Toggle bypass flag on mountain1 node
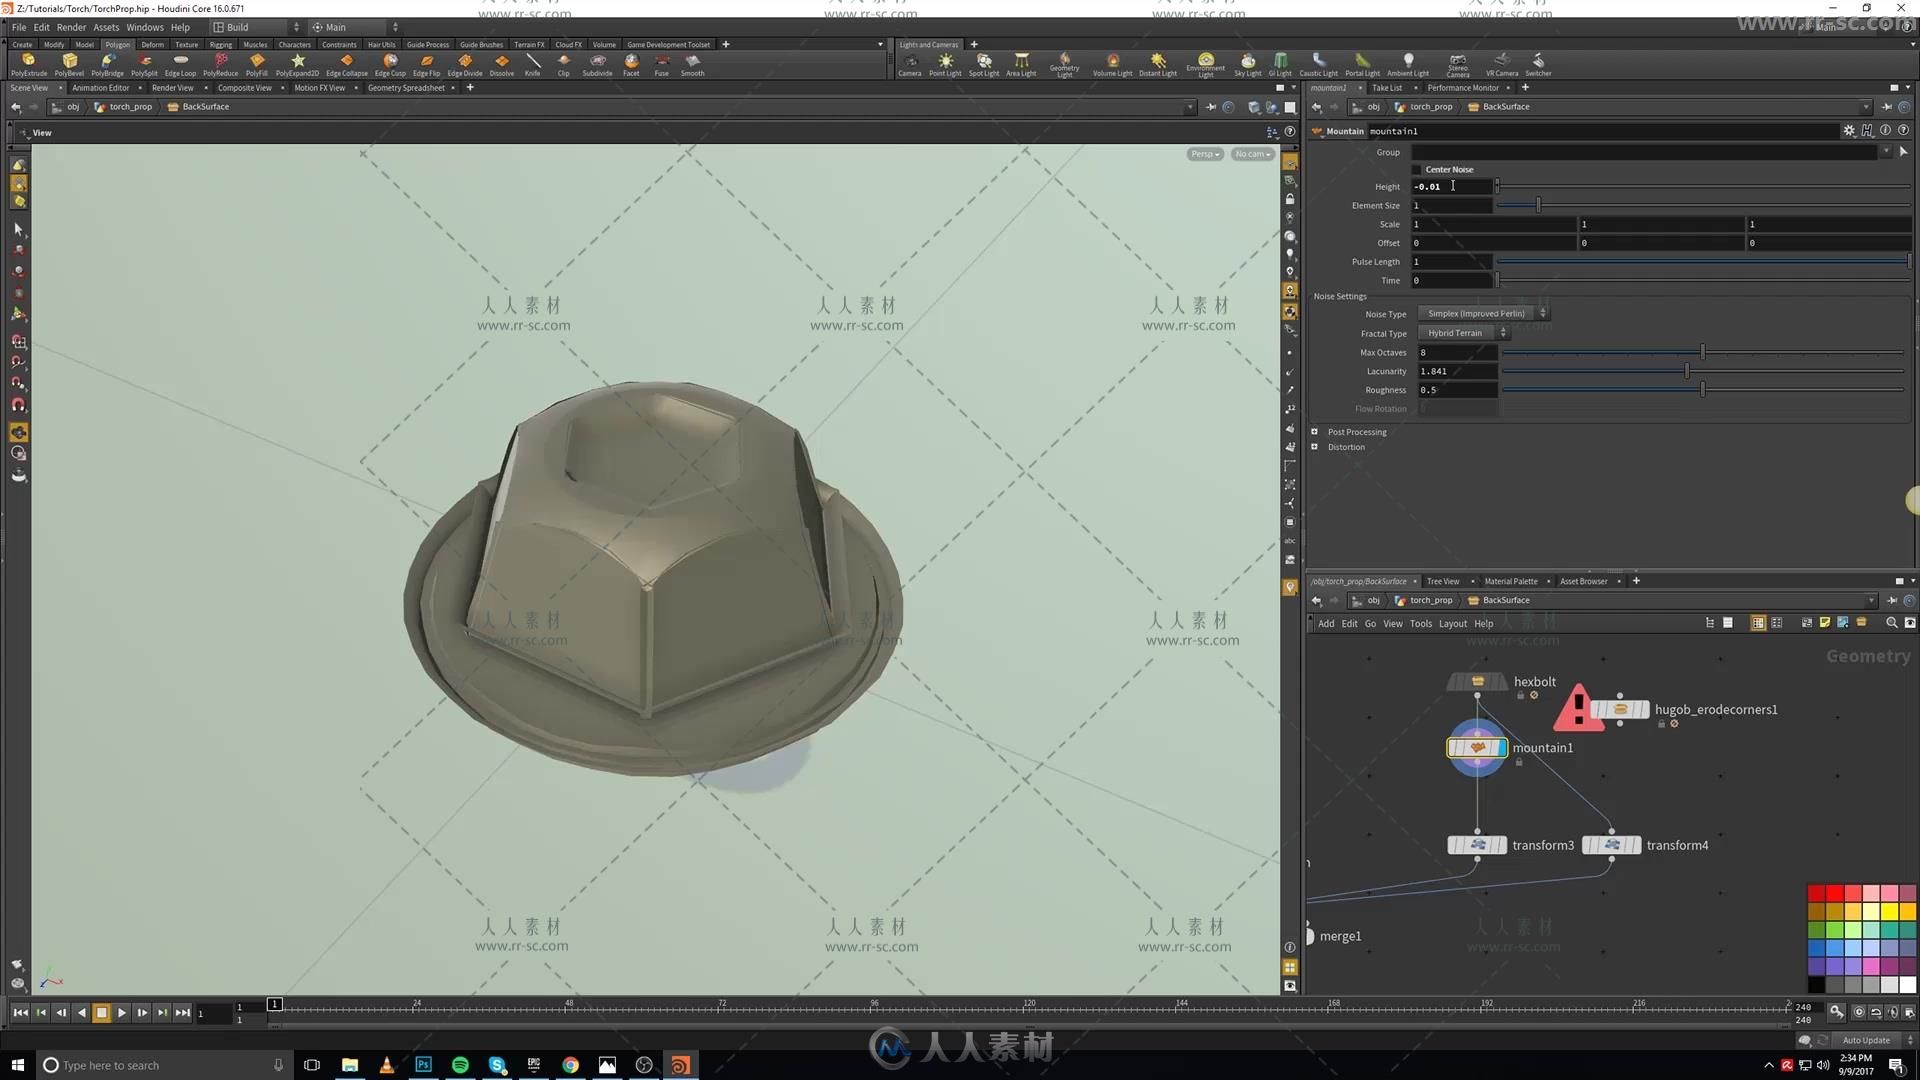The width and height of the screenshot is (1920, 1080). [1453, 748]
